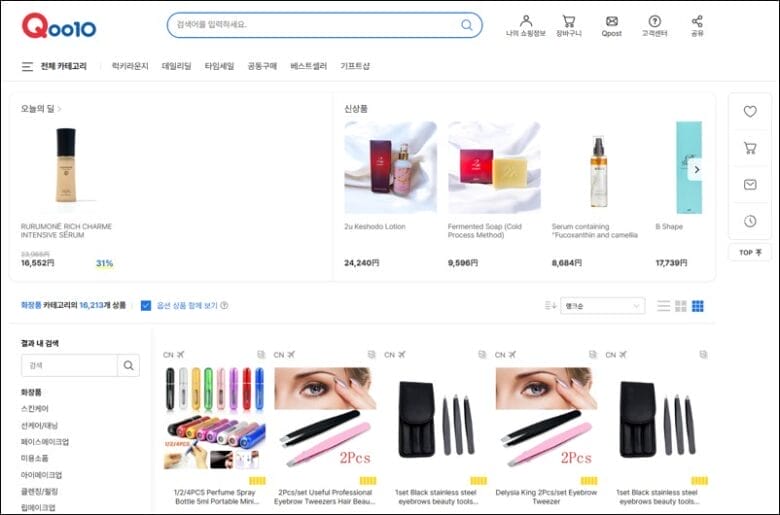Open wishlist heart icon in right sidebar
This screenshot has width=780, height=515.
point(749,112)
